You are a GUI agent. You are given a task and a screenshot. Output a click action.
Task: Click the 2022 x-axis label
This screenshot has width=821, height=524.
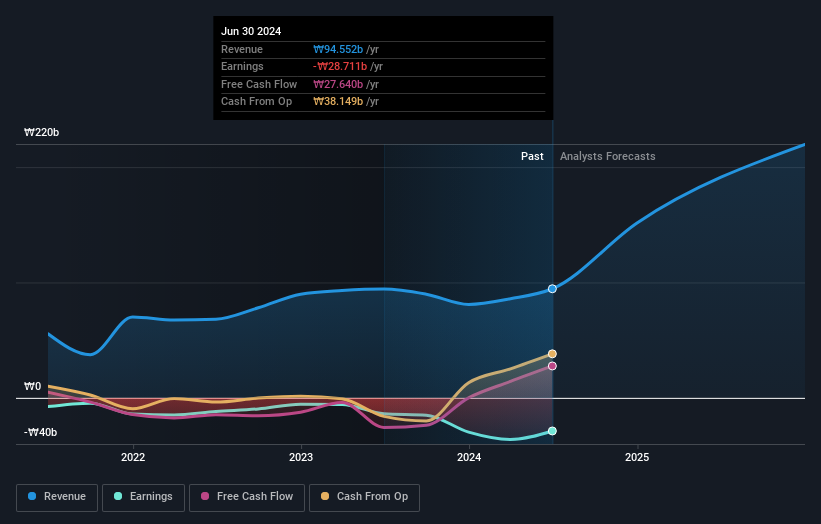click(133, 457)
